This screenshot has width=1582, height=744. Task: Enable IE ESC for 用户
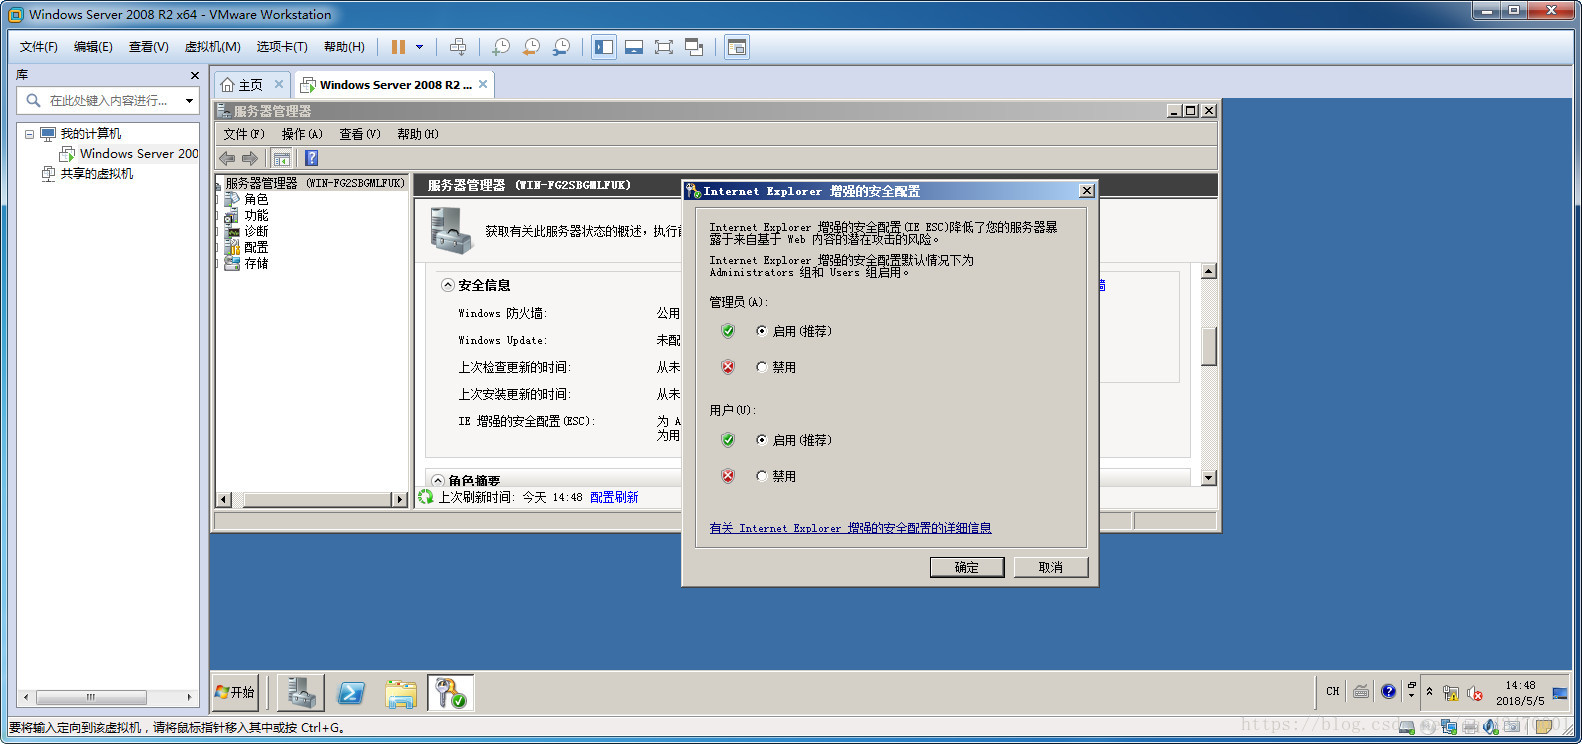[x=762, y=440]
